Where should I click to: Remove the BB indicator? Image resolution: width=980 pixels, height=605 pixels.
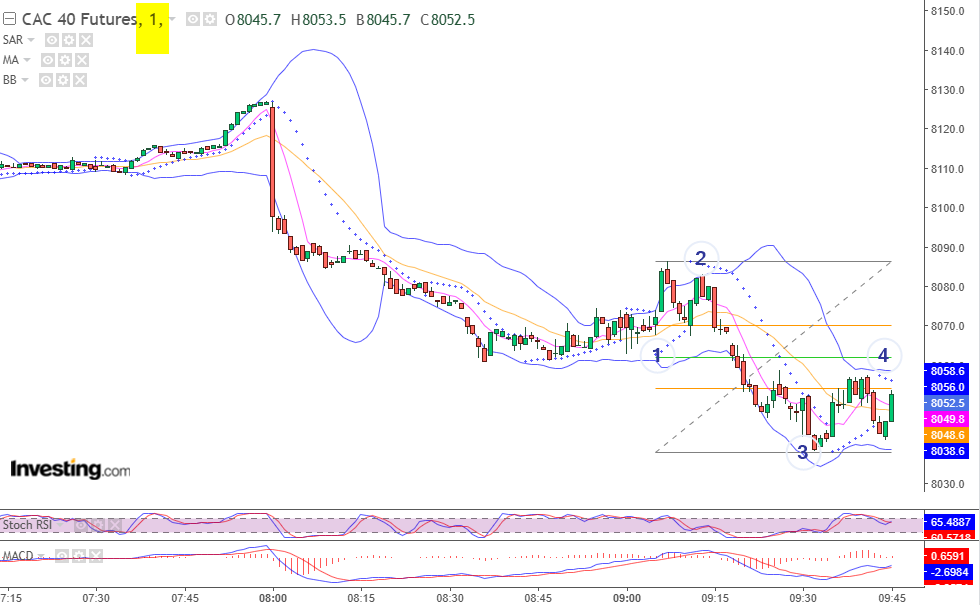tap(80, 80)
